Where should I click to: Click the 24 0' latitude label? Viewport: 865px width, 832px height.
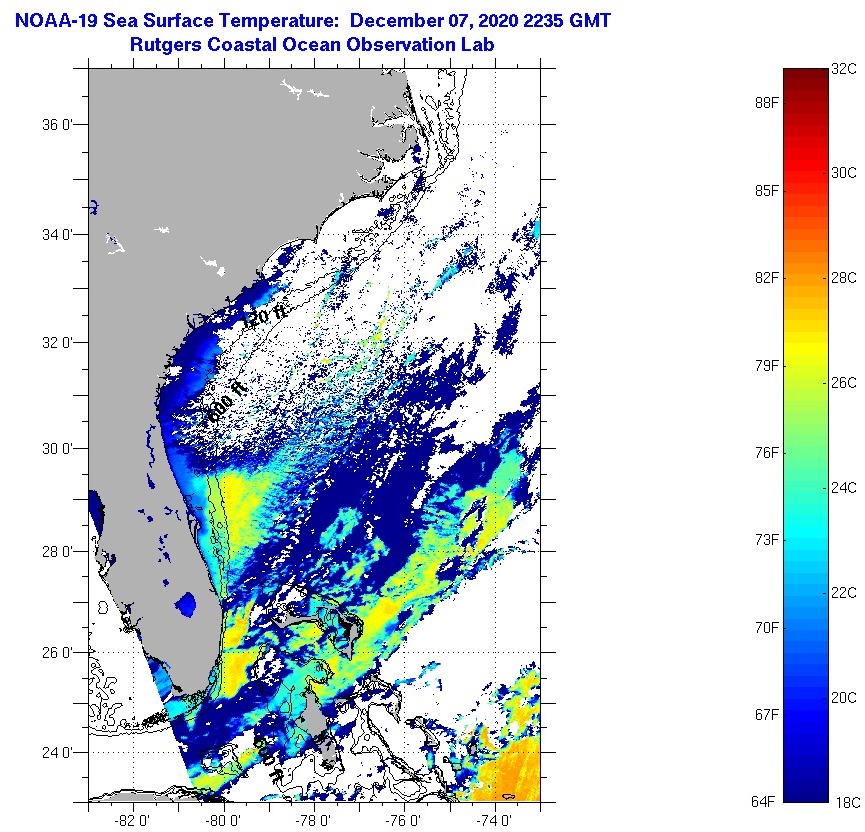pos(57,753)
